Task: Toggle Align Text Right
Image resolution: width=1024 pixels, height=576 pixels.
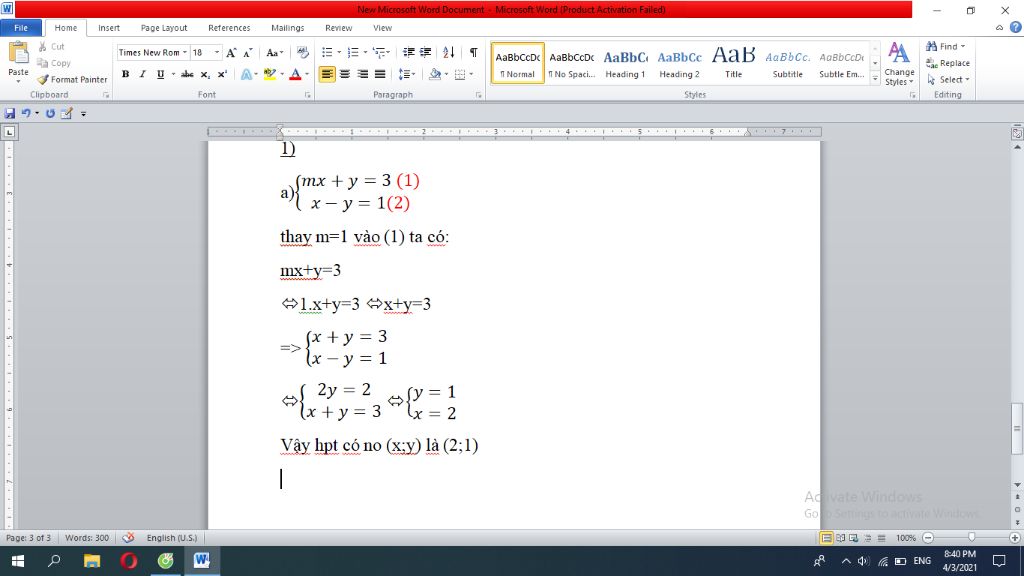Action: (x=362, y=74)
